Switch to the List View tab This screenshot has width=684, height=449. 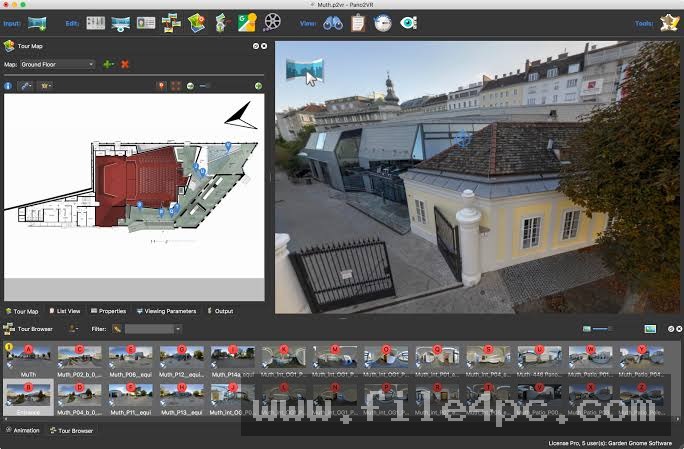[x=65, y=311]
